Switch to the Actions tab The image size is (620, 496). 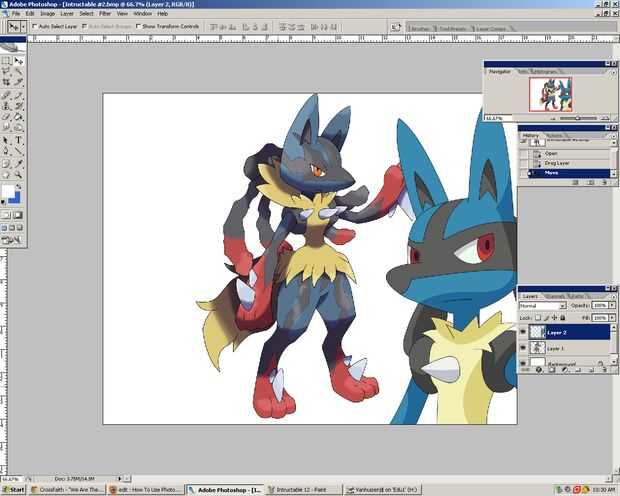(x=554, y=135)
